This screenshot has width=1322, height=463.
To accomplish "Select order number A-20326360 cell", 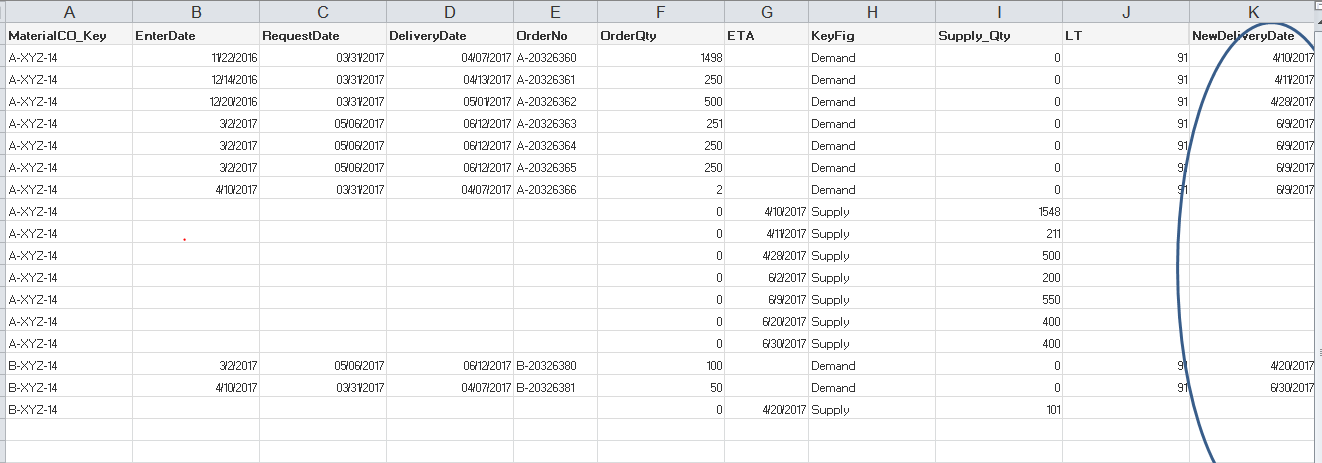I will click(x=553, y=57).
